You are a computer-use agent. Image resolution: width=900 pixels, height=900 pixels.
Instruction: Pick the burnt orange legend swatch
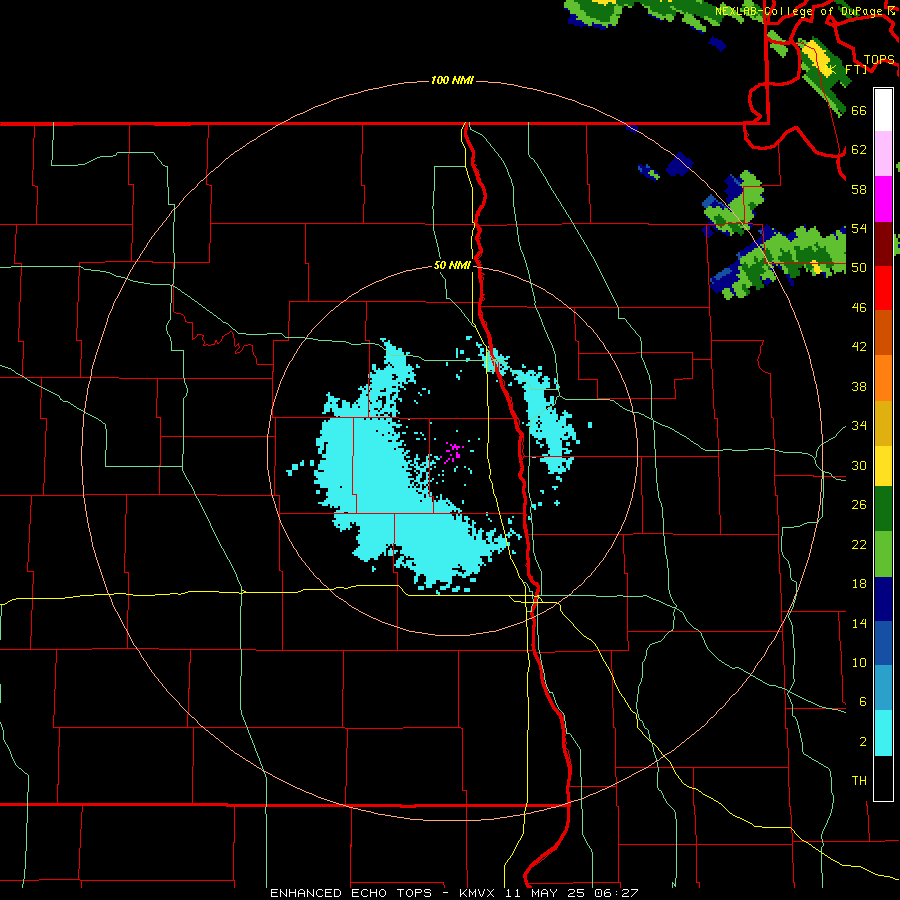click(883, 333)
